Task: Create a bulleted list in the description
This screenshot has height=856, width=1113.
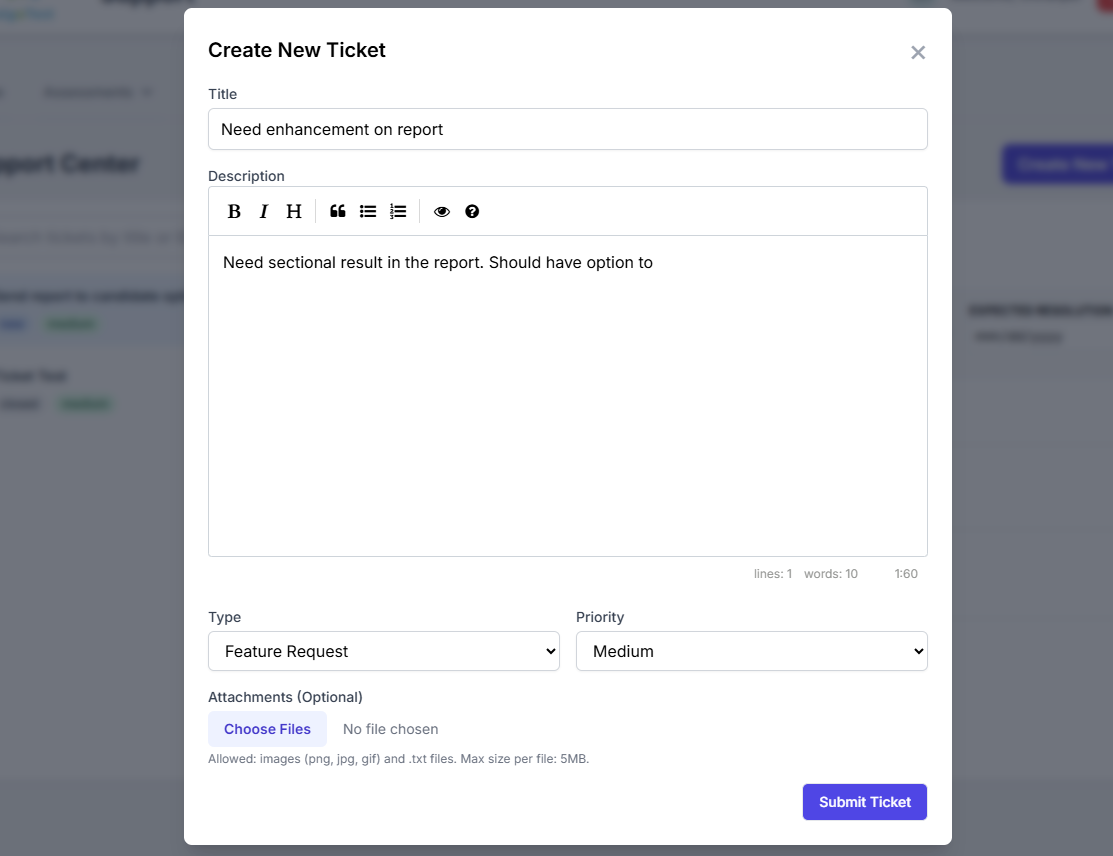Action: (367, 211)
